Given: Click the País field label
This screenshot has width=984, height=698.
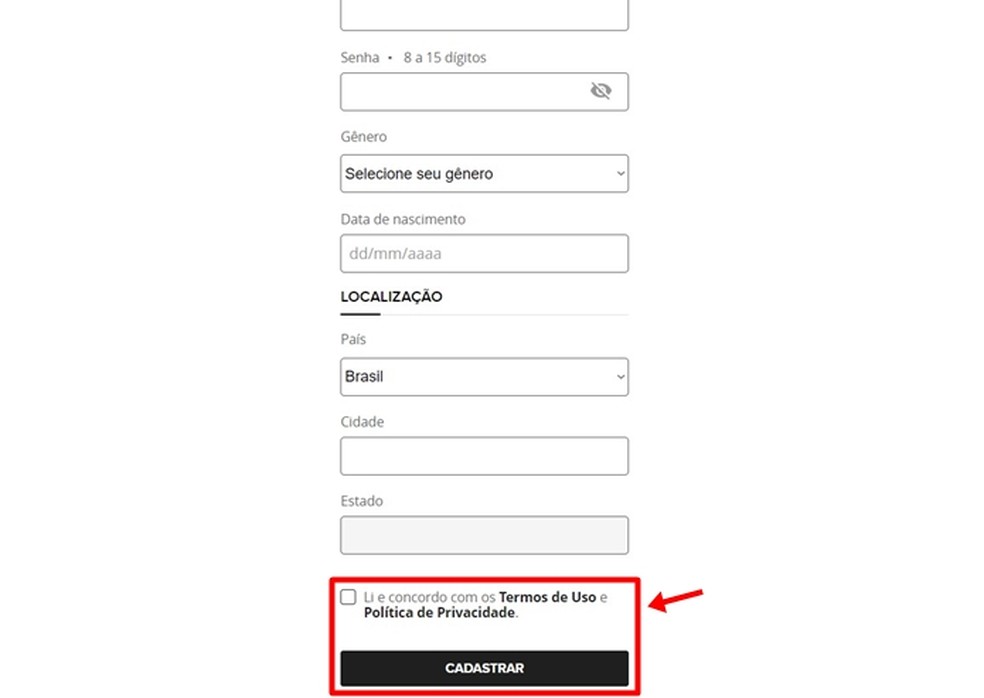Looking at the screenshot, I should point(353,340).
